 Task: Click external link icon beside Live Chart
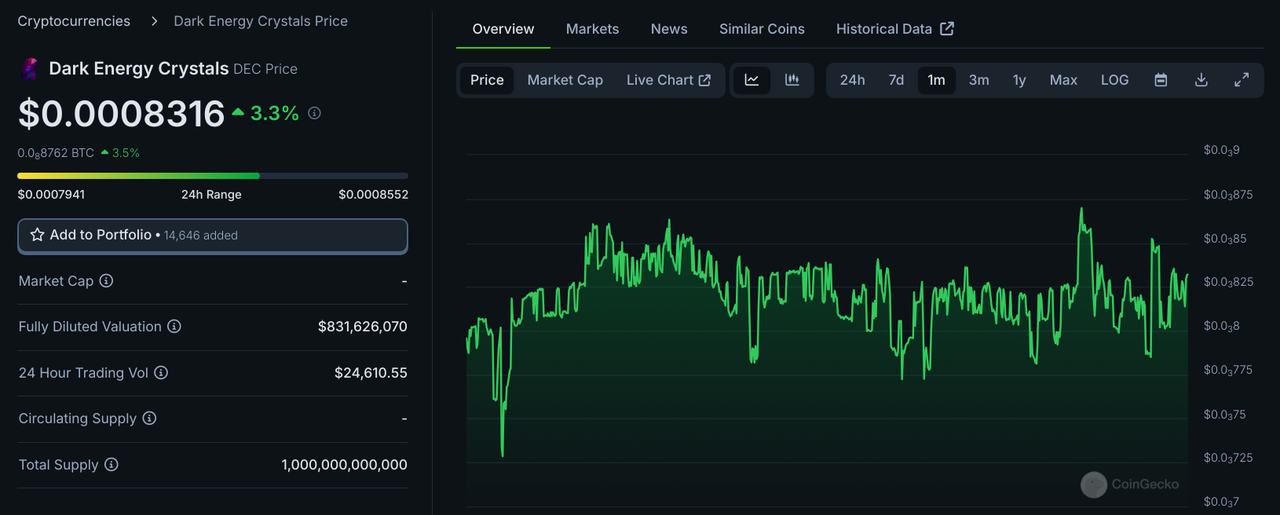tap(705, 80)
